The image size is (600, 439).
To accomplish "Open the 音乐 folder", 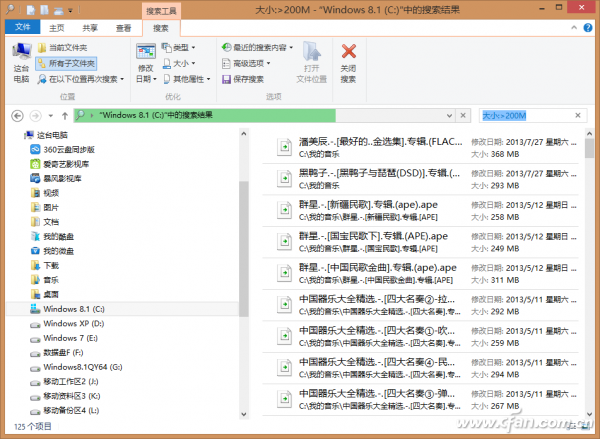I will click(x=45, y=281).
